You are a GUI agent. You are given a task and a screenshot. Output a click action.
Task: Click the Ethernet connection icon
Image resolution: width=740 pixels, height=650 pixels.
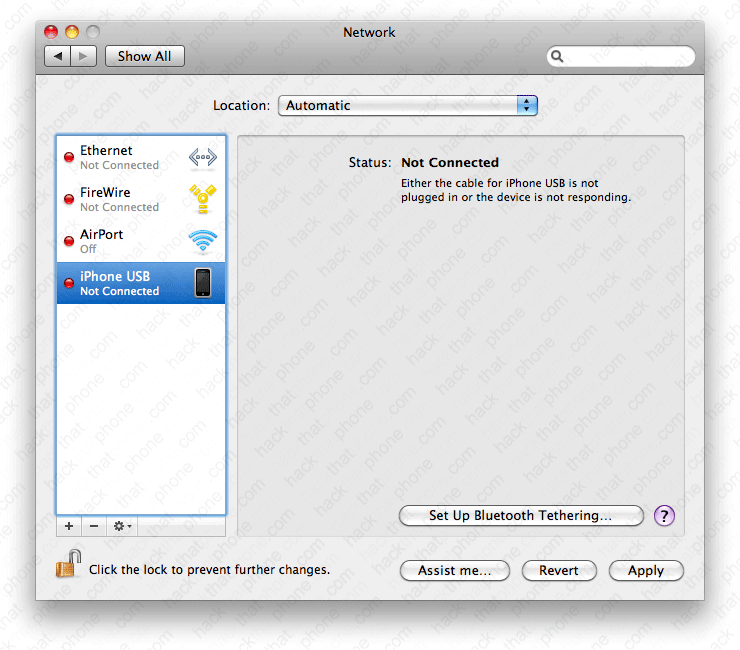point(202,158)
